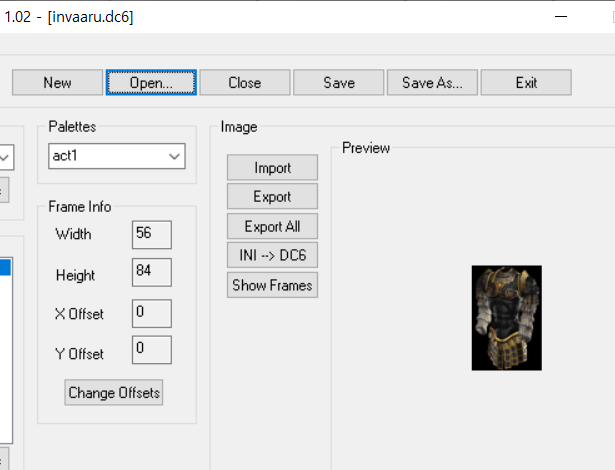Open the partially visible dropdown left of Palettes

click(7, 157)
